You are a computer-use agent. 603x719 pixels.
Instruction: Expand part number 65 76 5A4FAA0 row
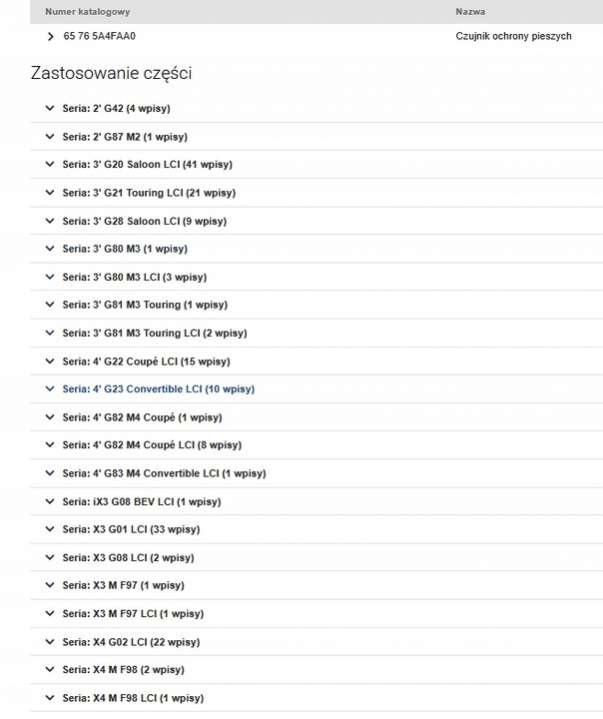click(50, 36)
